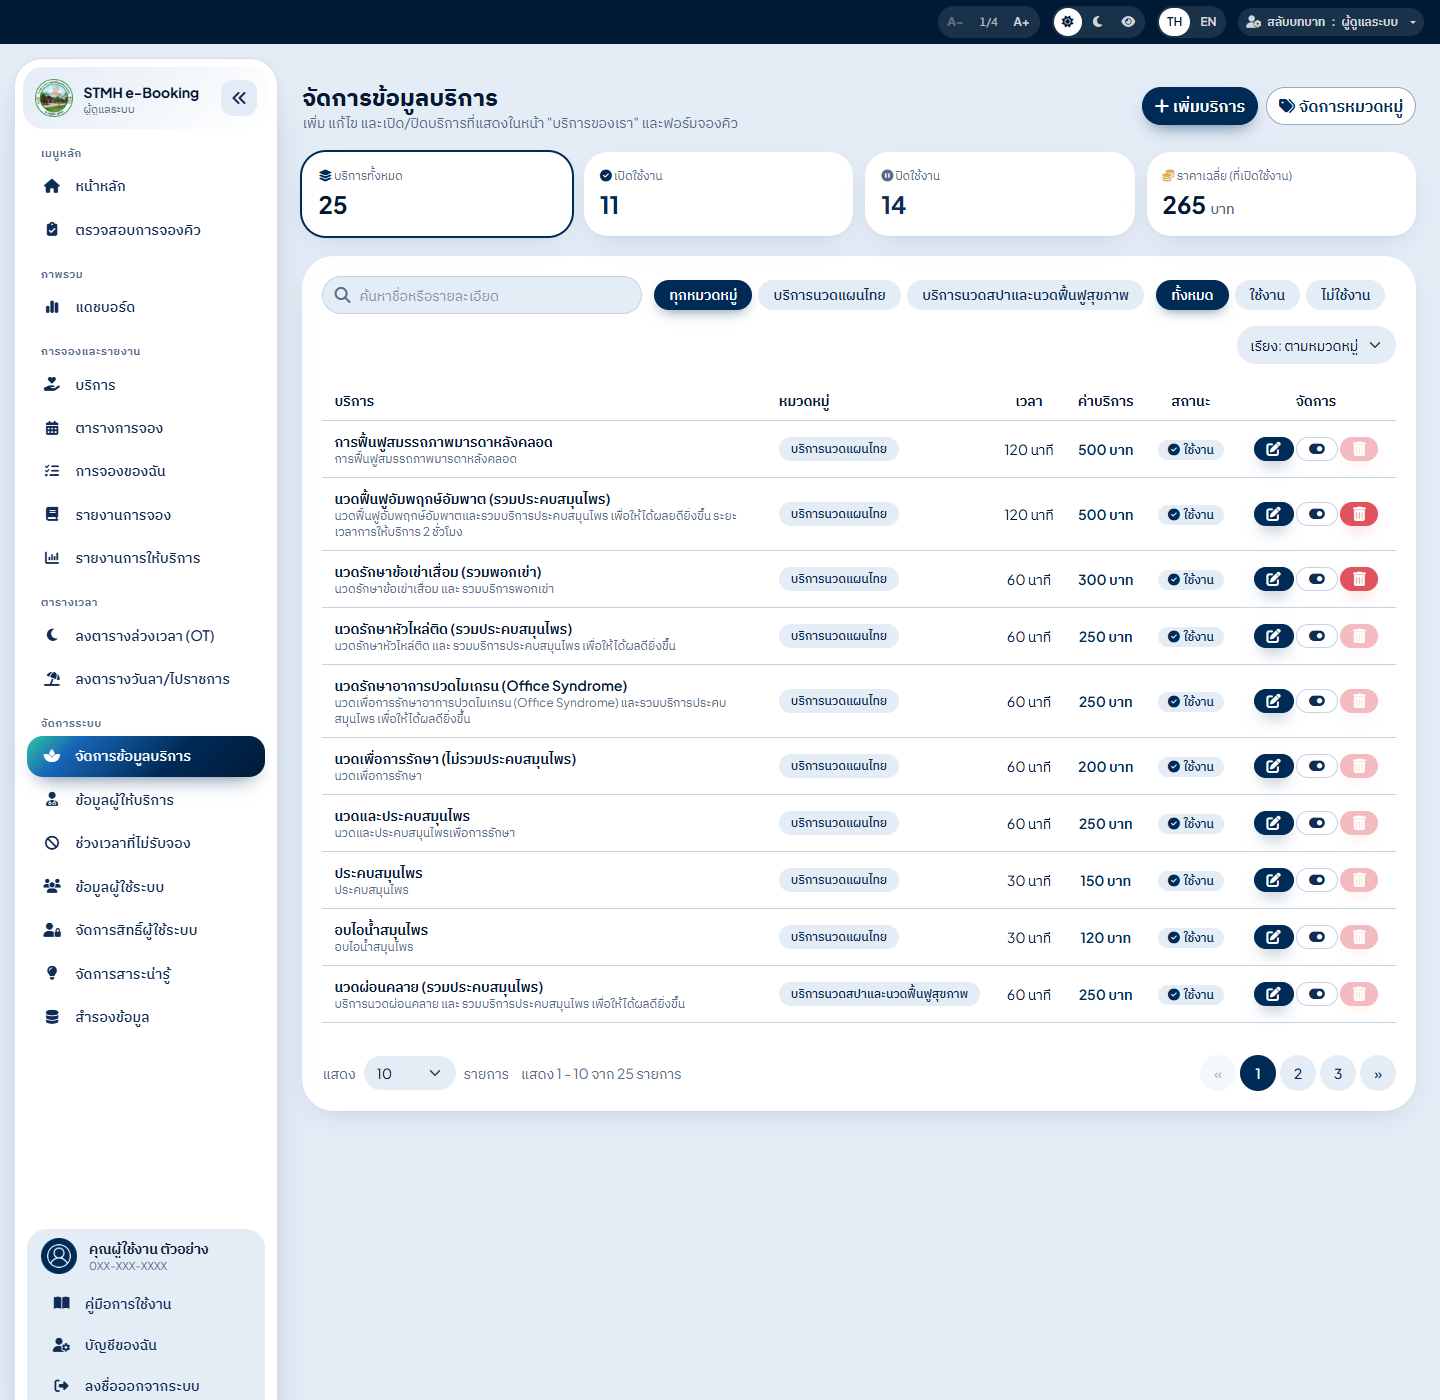Screen dimensions: 1440x1400
Task: Switch to light theme sun icon
Action: 1068,22
